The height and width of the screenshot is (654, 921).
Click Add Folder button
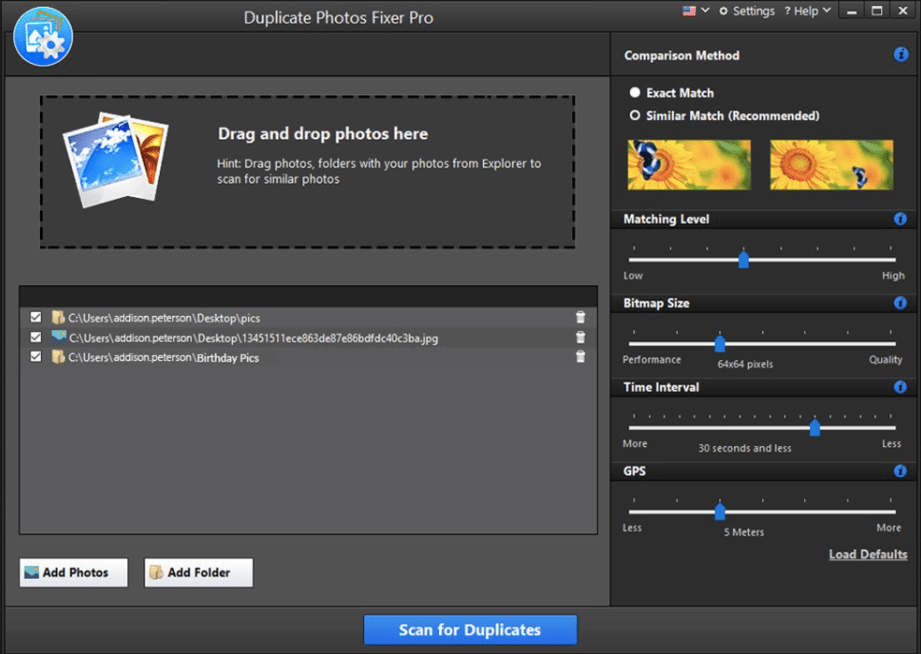(x=199, y=572)
